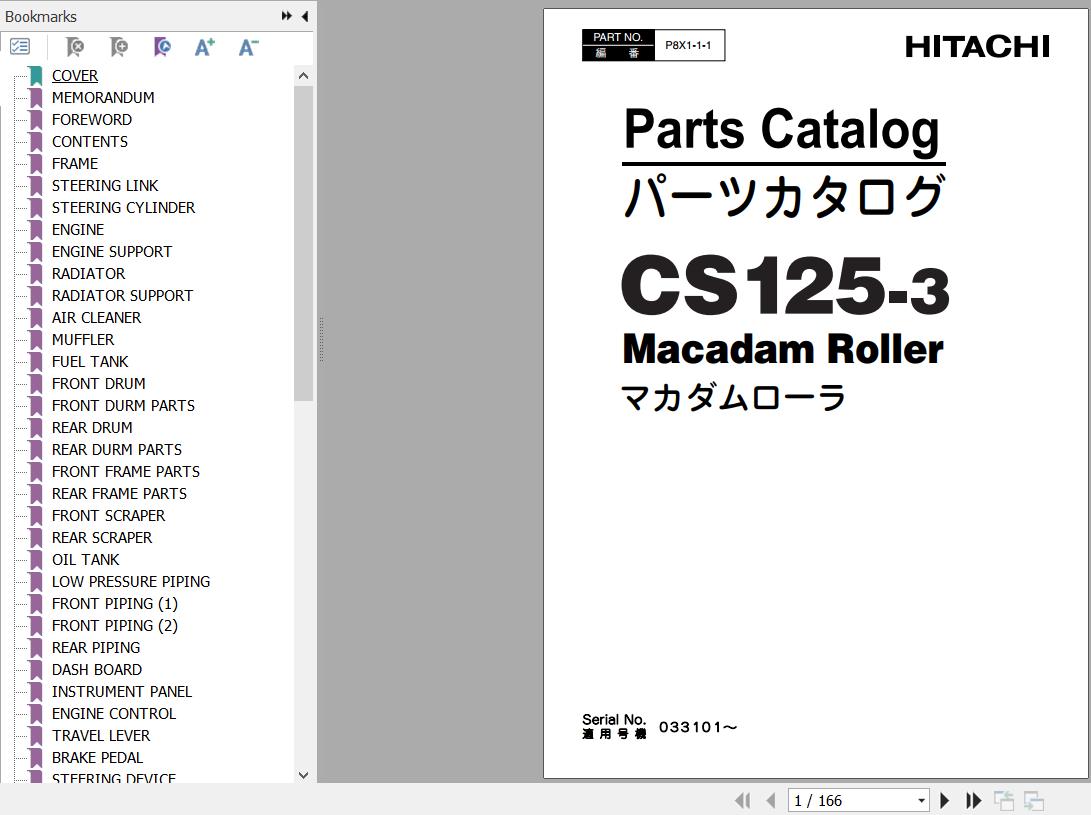The height and width of the screenshot is (815, 1091).
Task: Open the page number dropdown arrow
Action: pyautogui.click(x=921, y=801)
